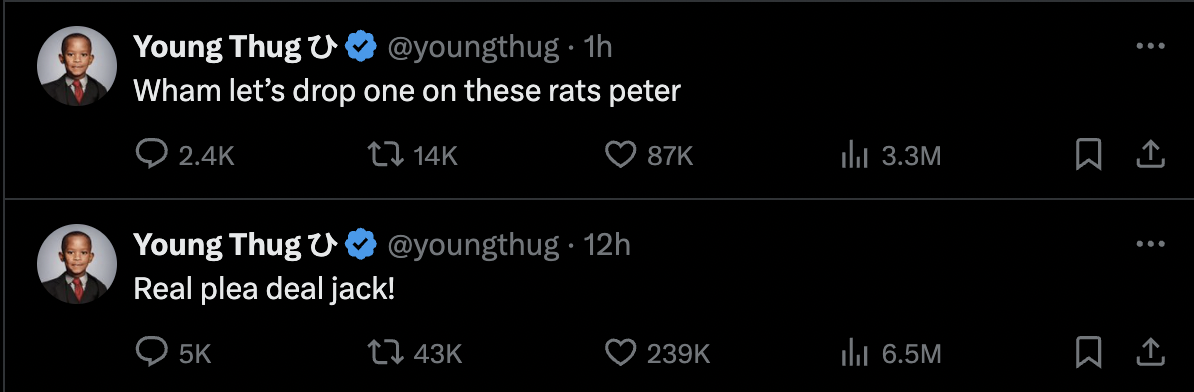Open the 12h timestamp link
1194x392 pixels.
pyautogui.click(x=607, y=245)
